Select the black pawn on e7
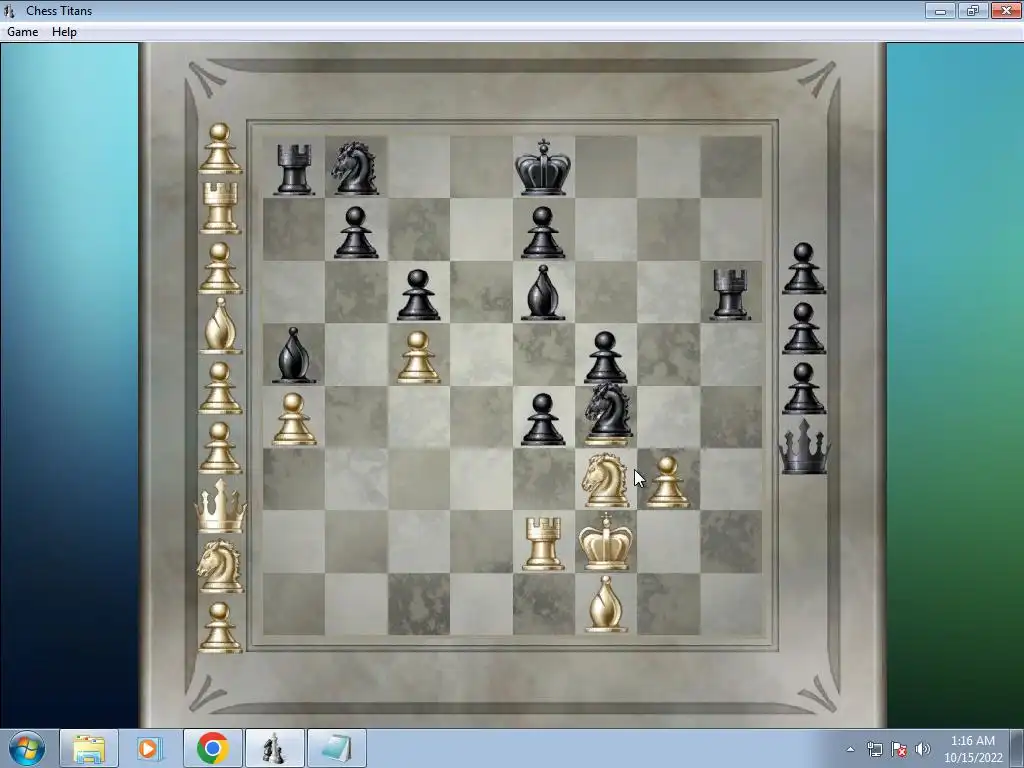 (543, 232)
